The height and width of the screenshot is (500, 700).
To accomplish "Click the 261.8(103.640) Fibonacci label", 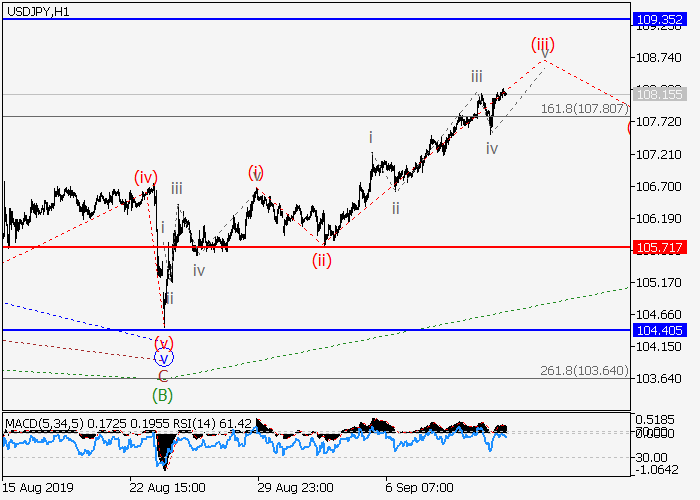I will 584,370.
